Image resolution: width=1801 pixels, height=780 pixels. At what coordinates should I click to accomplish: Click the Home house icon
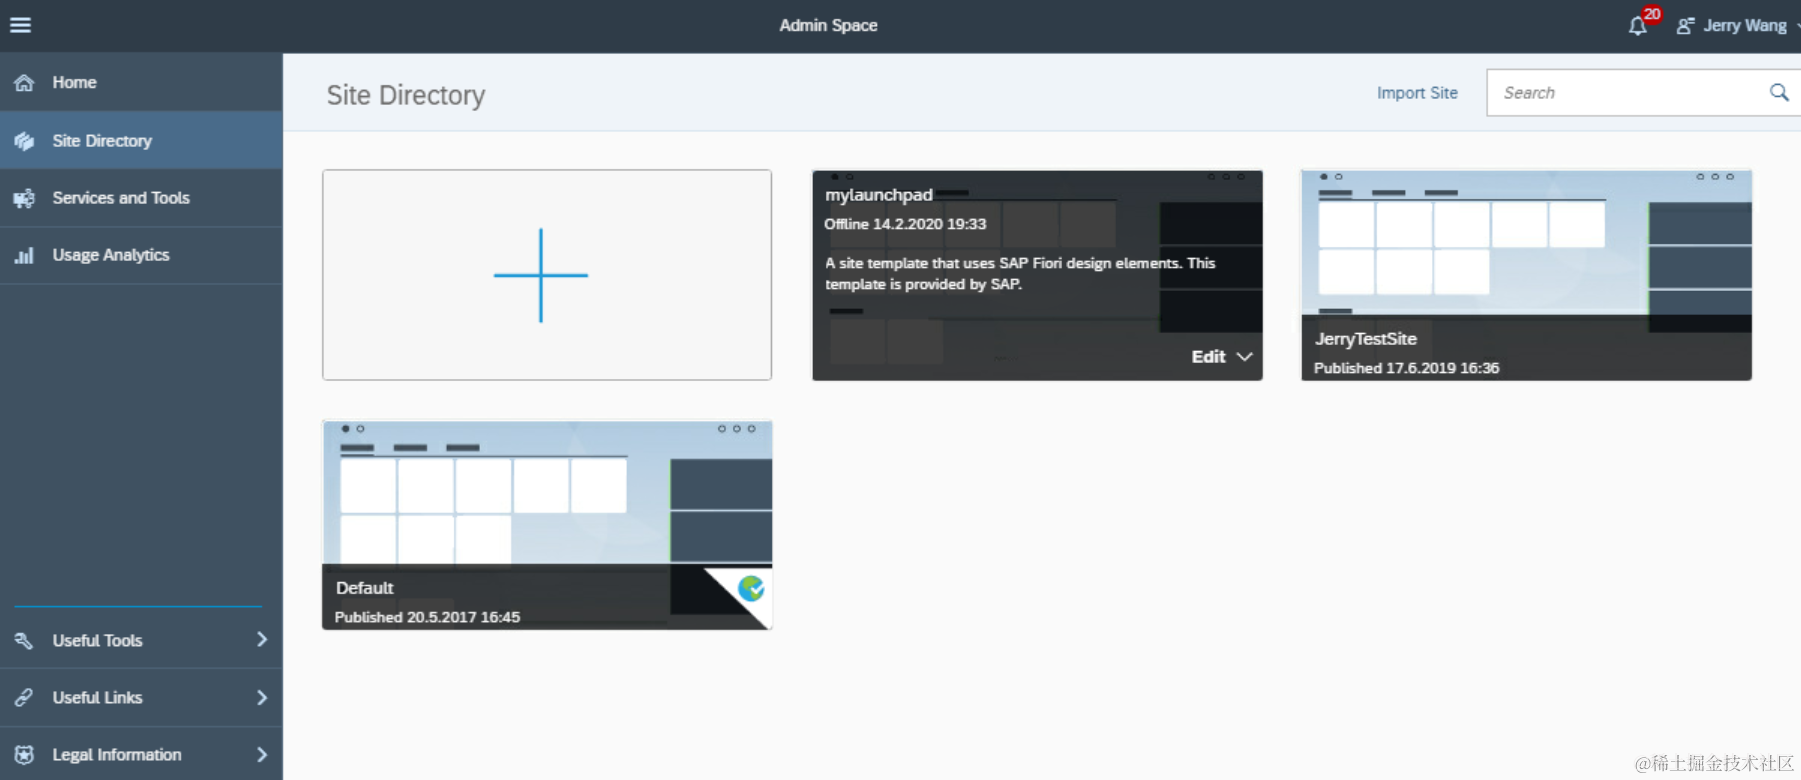pyautogui.click(x=24, y=83)
